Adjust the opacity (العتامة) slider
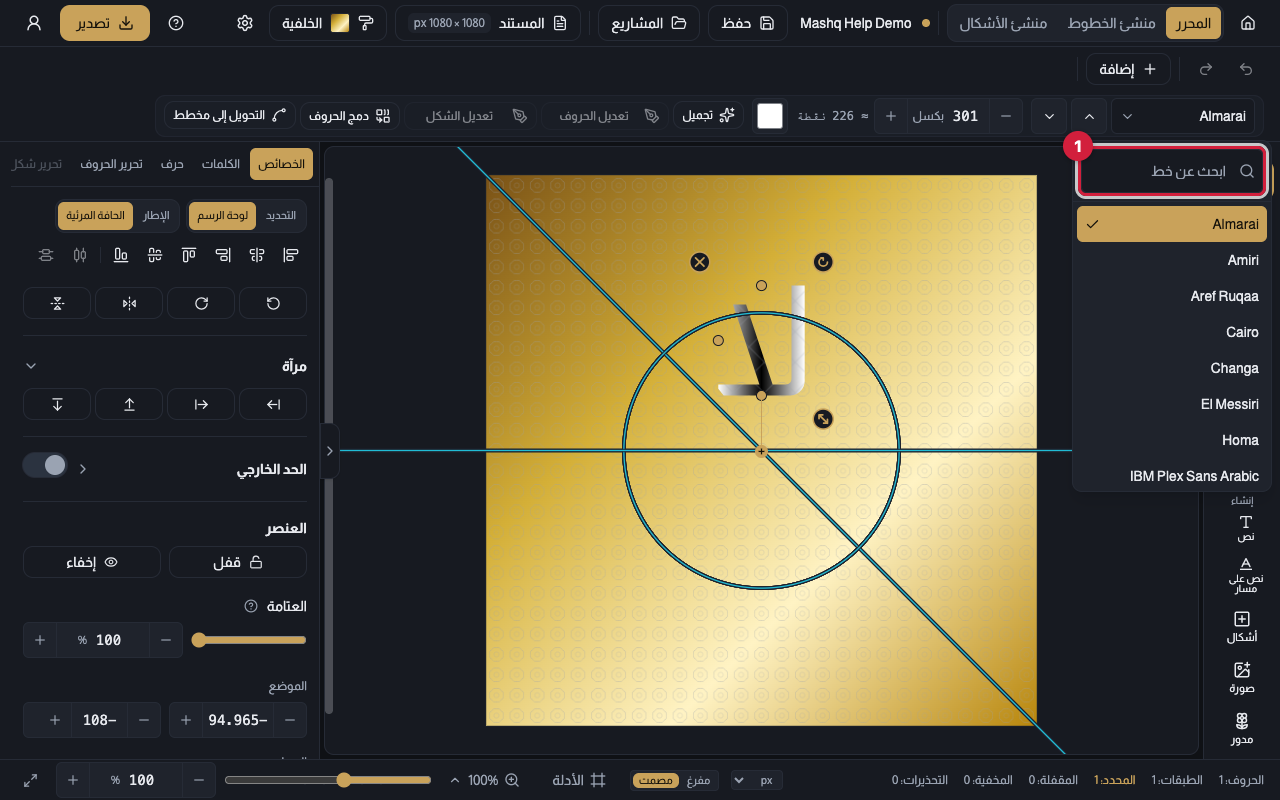The image size is (1280, 800). [x=249, y=640]
